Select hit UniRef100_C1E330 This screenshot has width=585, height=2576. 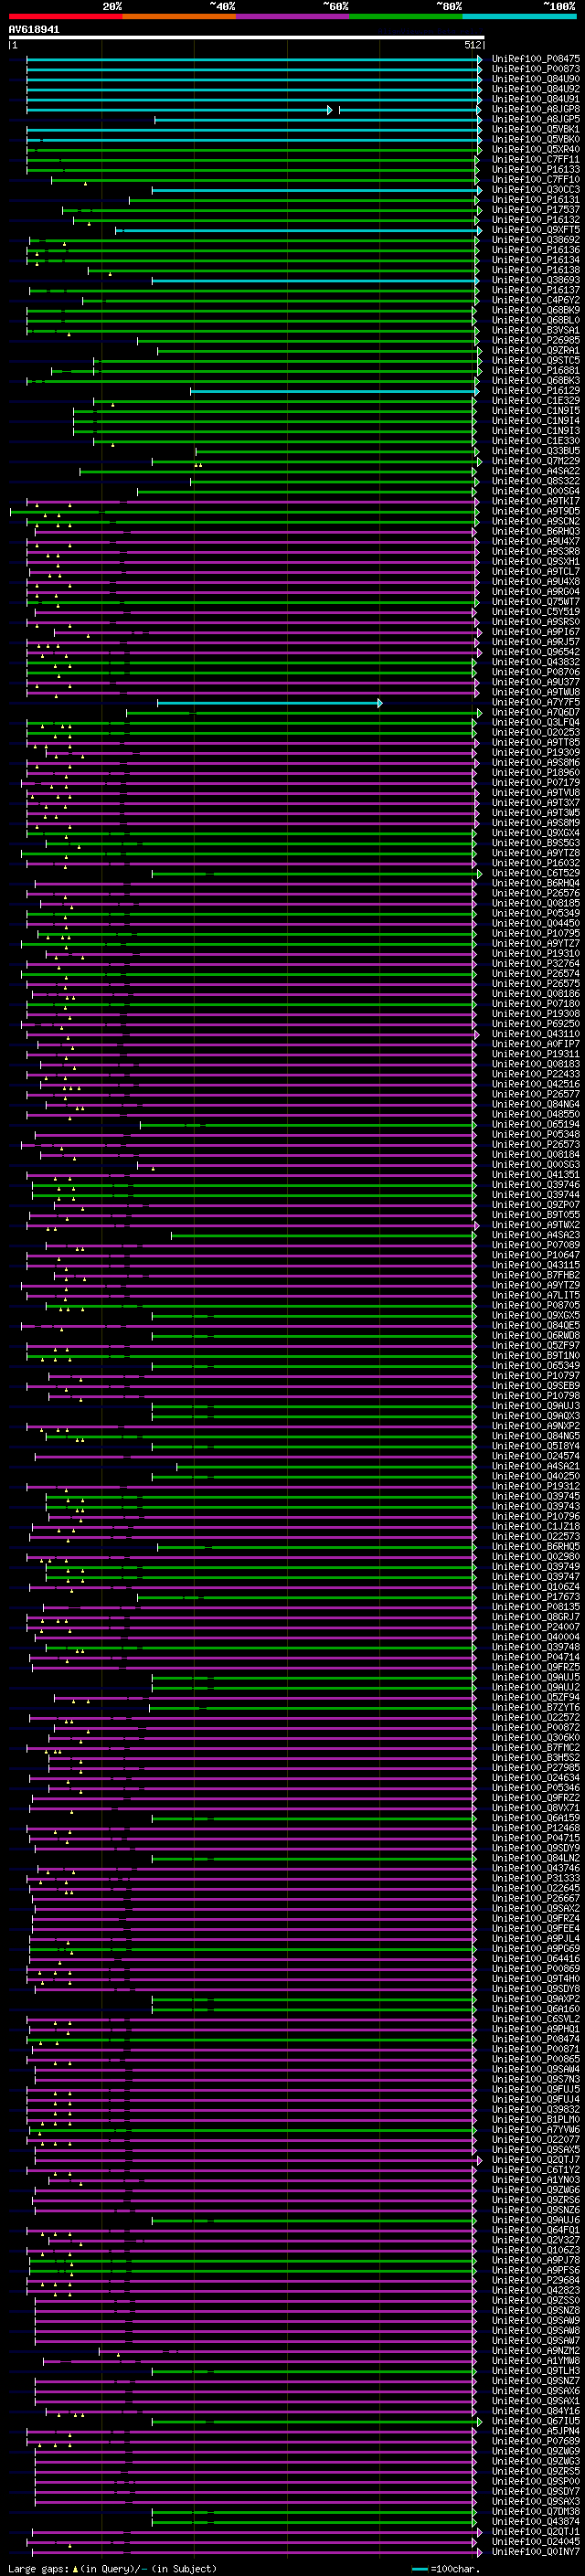point(536,440)
